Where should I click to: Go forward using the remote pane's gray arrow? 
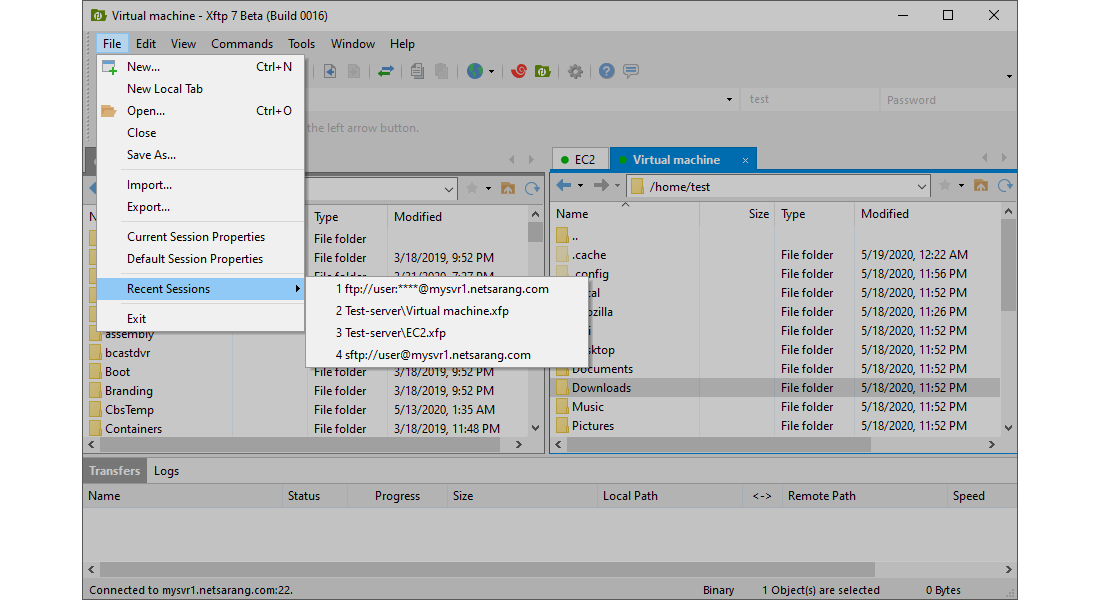tap(601, 186)
